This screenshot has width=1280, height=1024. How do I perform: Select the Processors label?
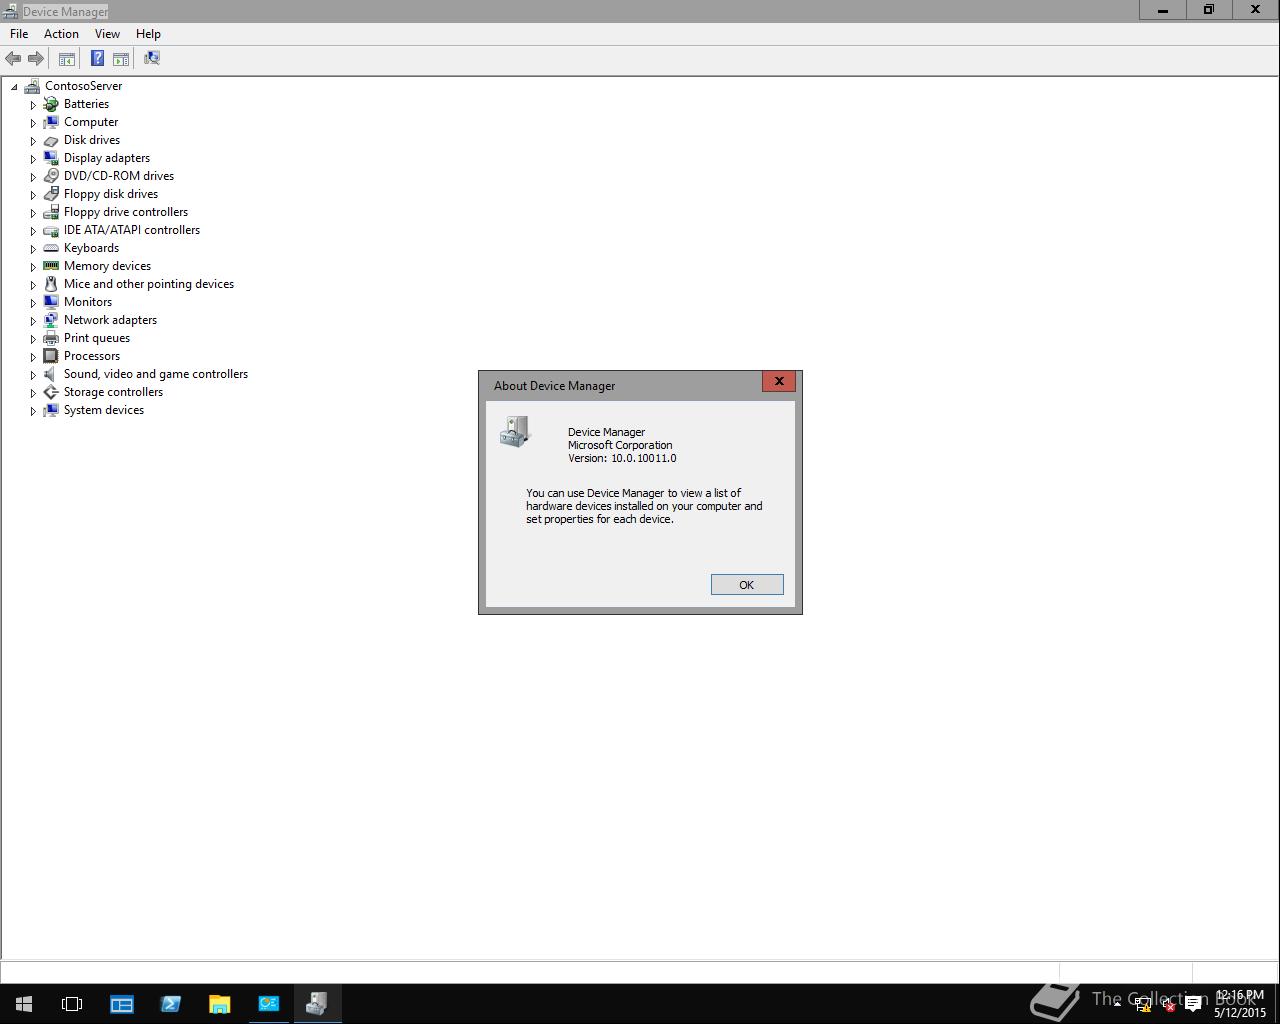pos(92,356)
